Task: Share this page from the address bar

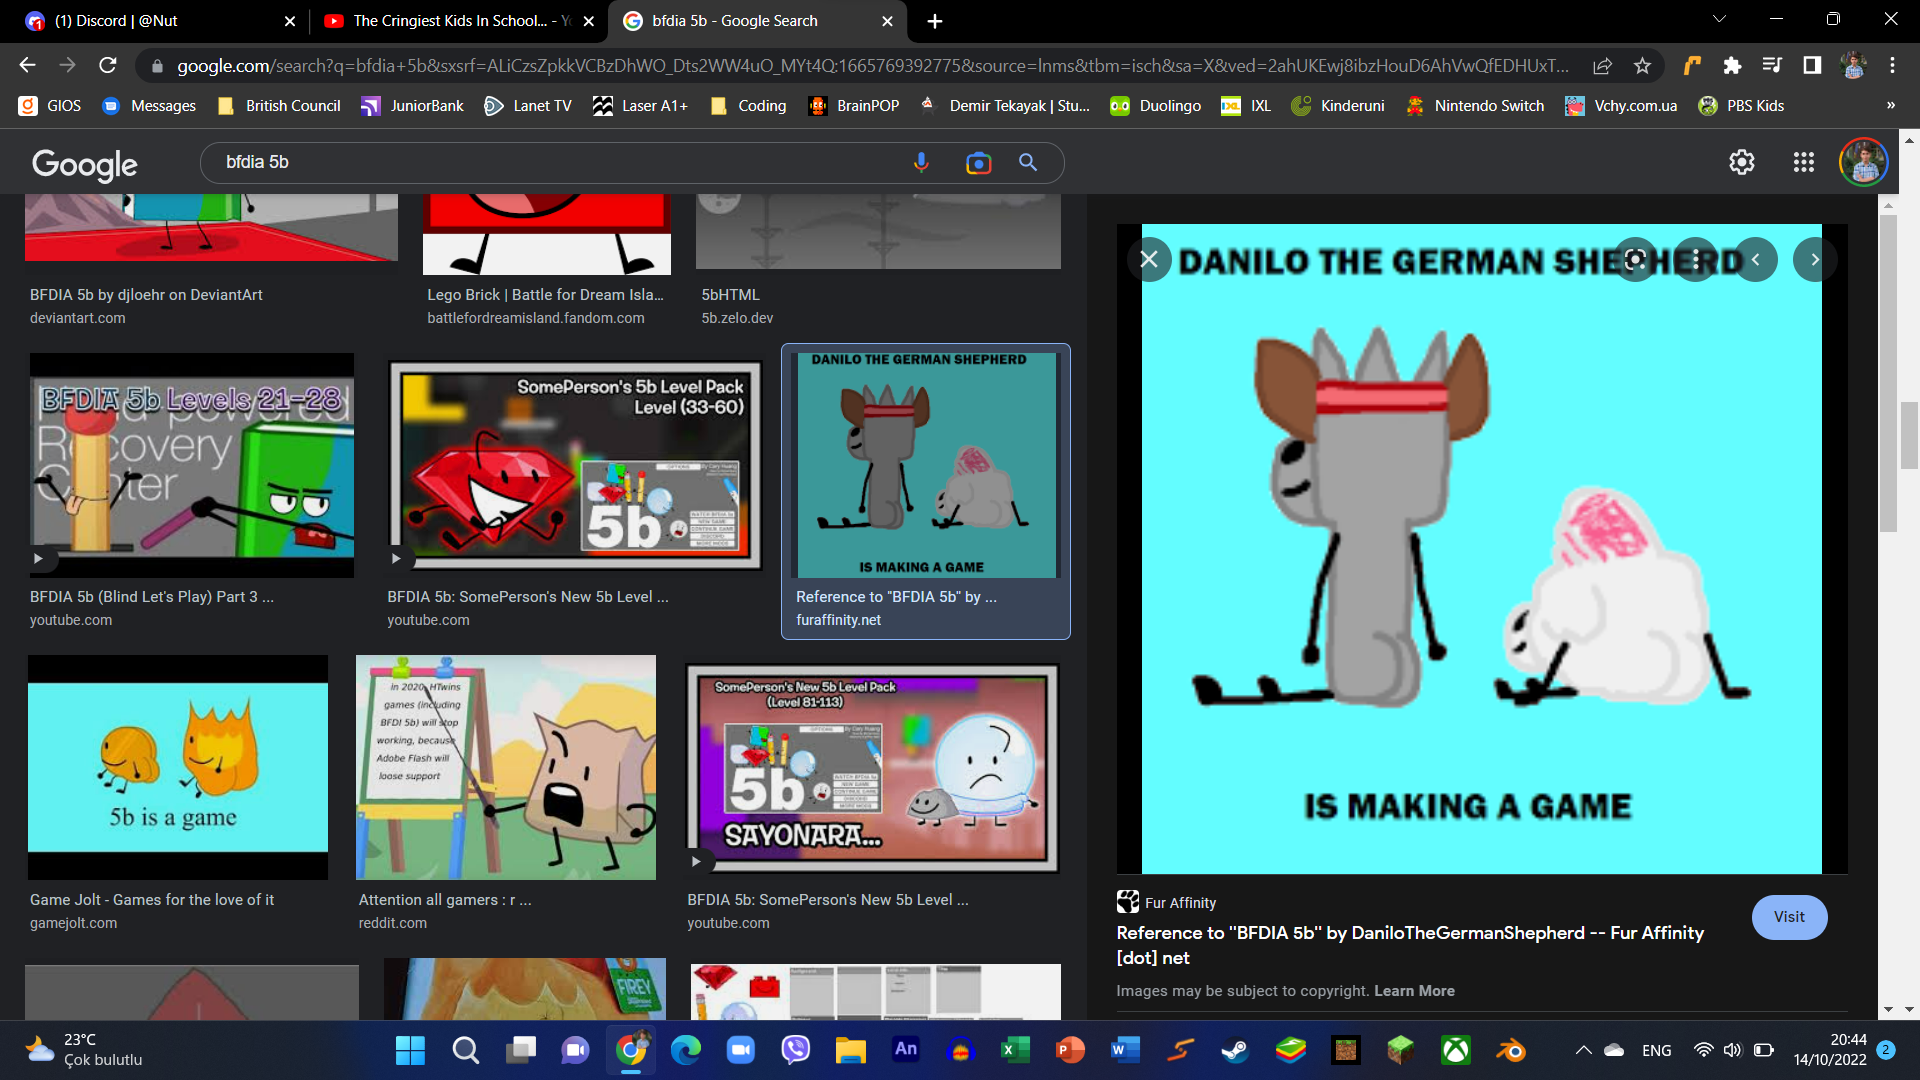Action: (1602, 65)
